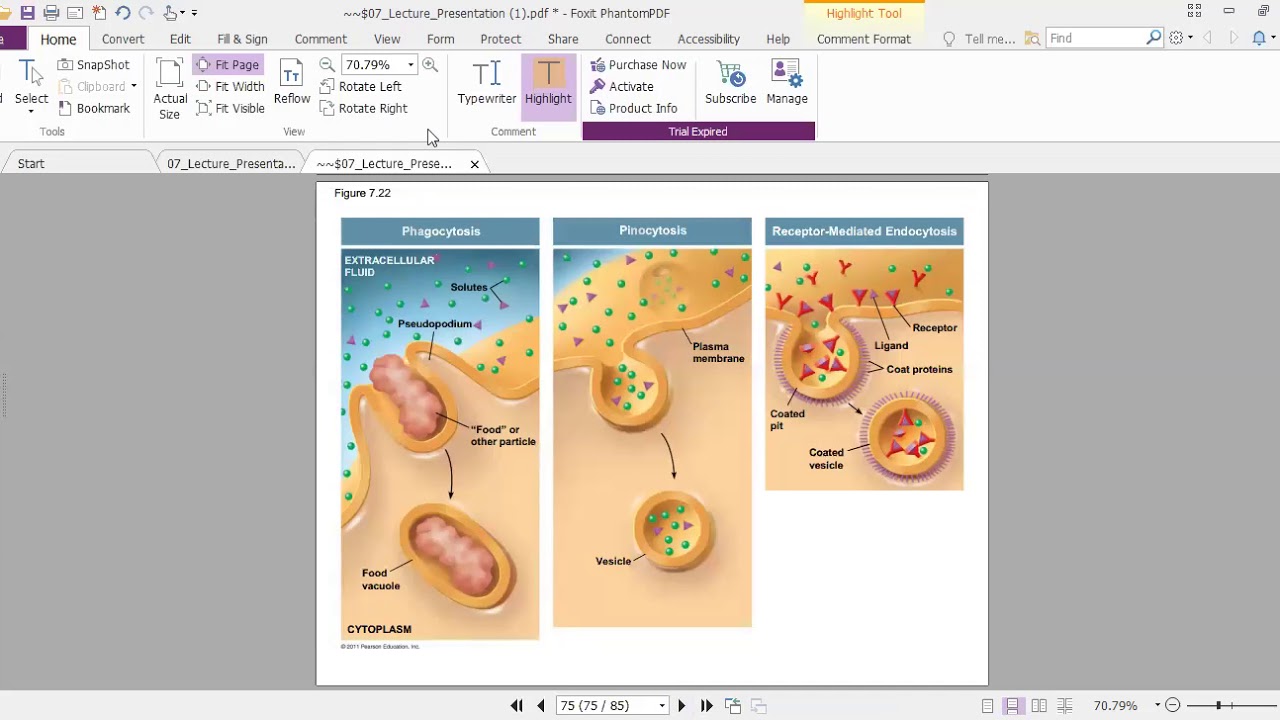Set view to Actual Size
1280x720 pixels.
pos(170,90)
